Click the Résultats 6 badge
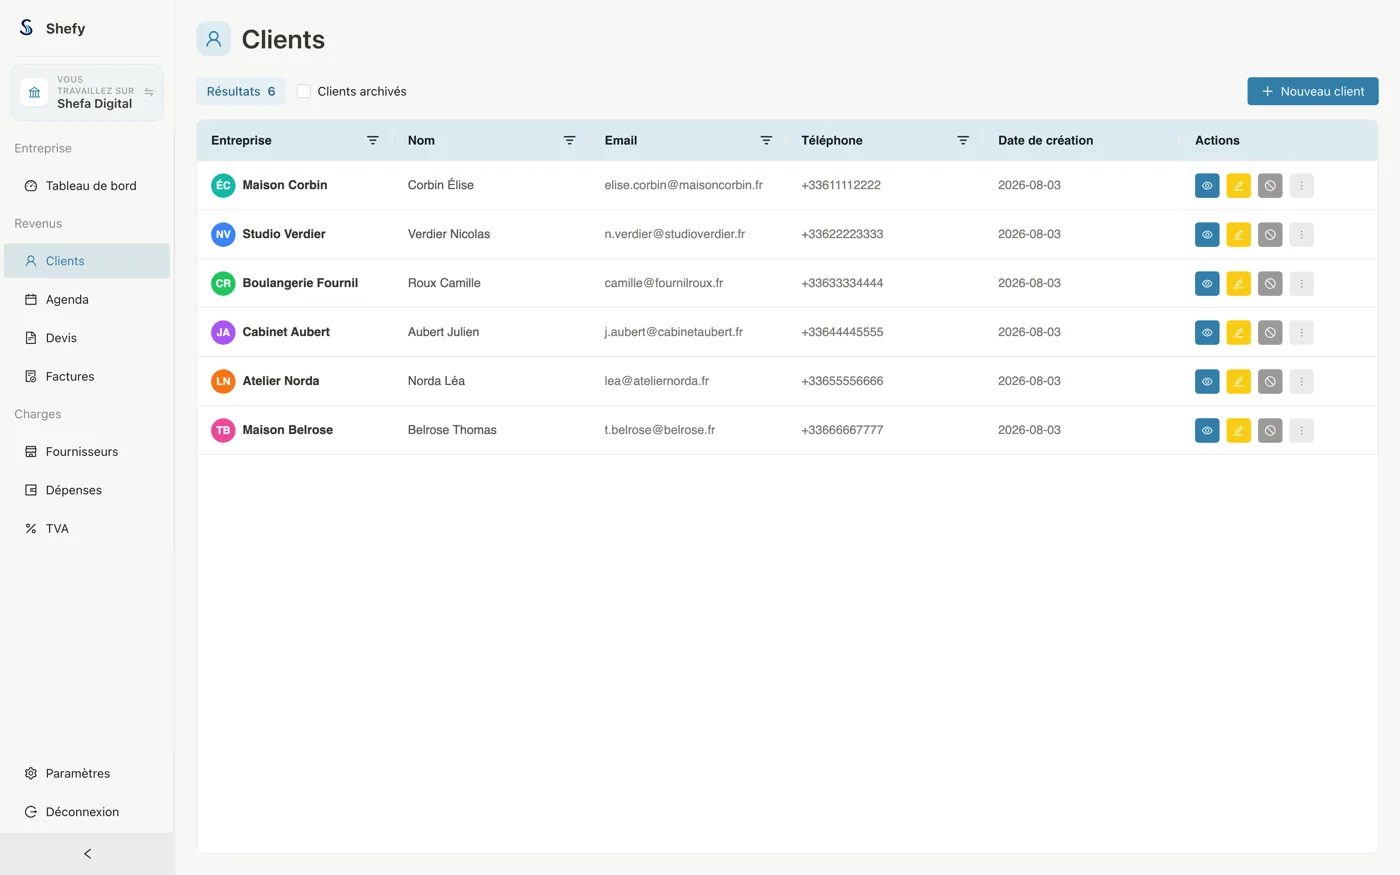Viewport: 1400px width, 875px height. (241, 91)
